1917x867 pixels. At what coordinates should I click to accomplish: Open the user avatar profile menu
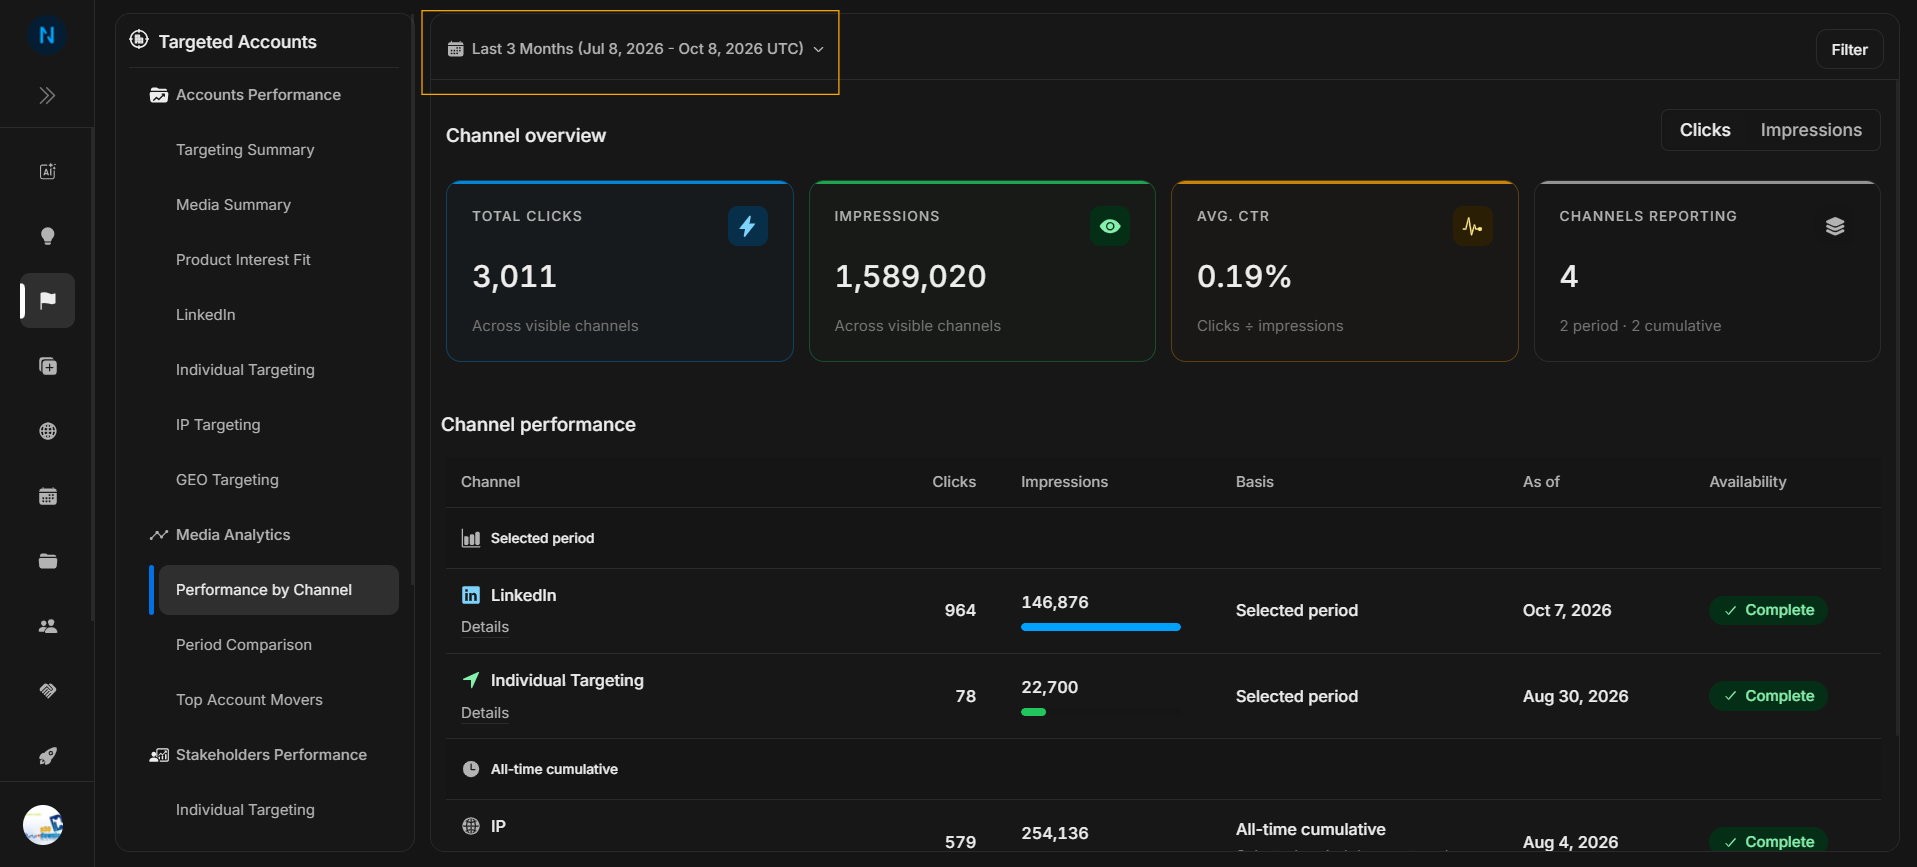click(43, 825)
